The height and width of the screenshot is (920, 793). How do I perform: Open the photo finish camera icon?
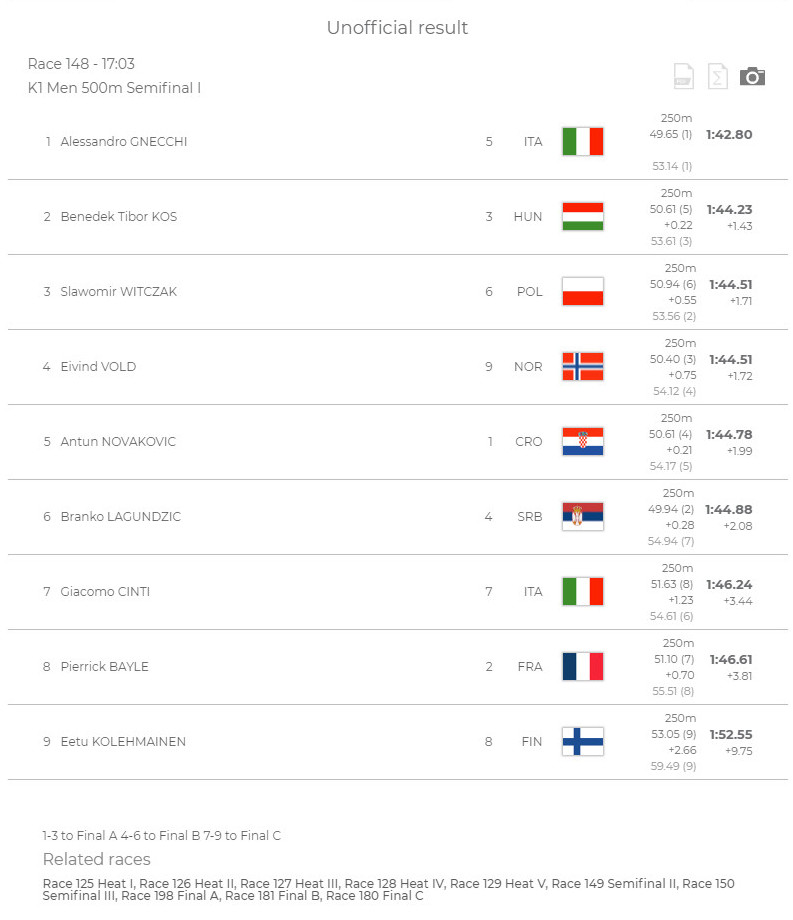click(752, 76)
